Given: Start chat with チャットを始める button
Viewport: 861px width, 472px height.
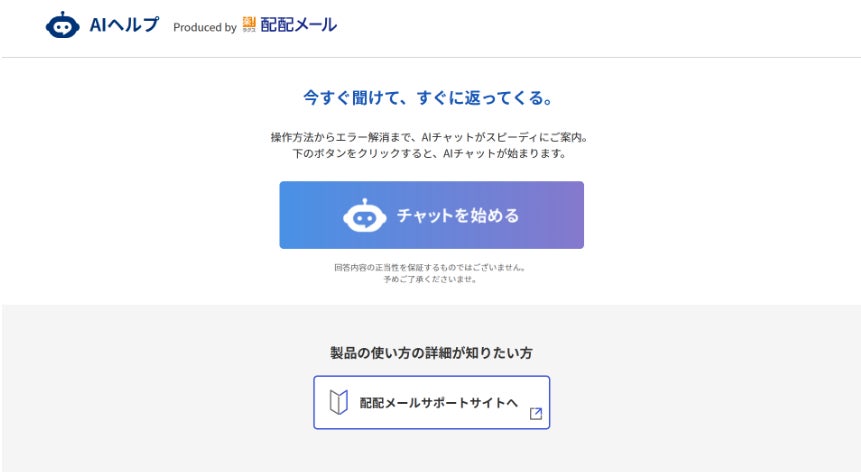Looking at the screenshot, I should (x=432, y=215).
